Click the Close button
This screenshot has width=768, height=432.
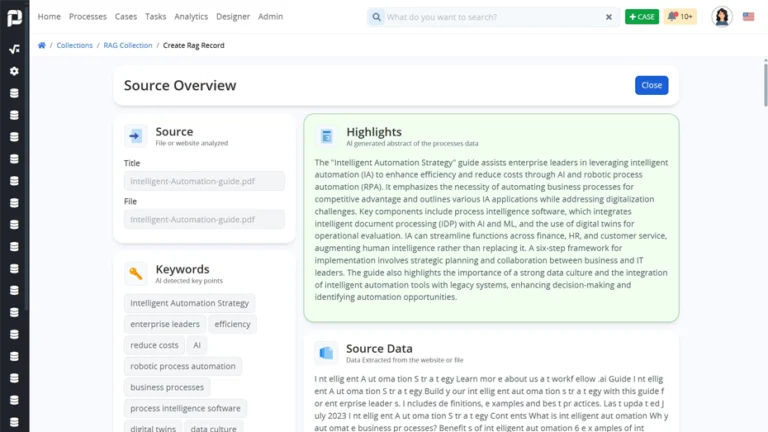(651, 85)
